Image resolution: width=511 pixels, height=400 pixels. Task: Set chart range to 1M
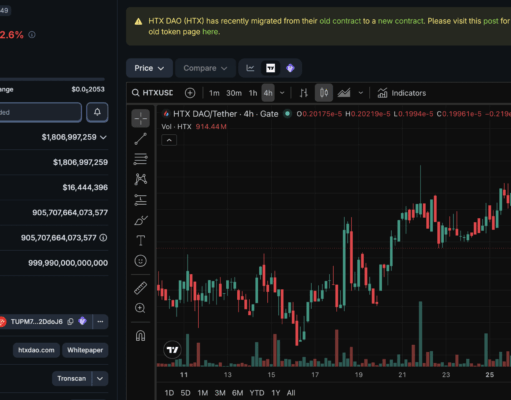203,393
